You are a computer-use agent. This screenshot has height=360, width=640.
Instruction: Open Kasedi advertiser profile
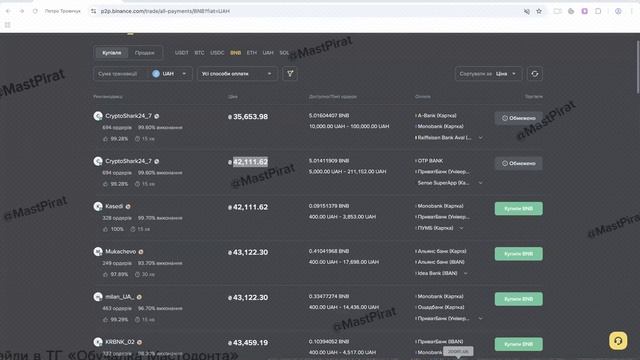tap(114, 207)
